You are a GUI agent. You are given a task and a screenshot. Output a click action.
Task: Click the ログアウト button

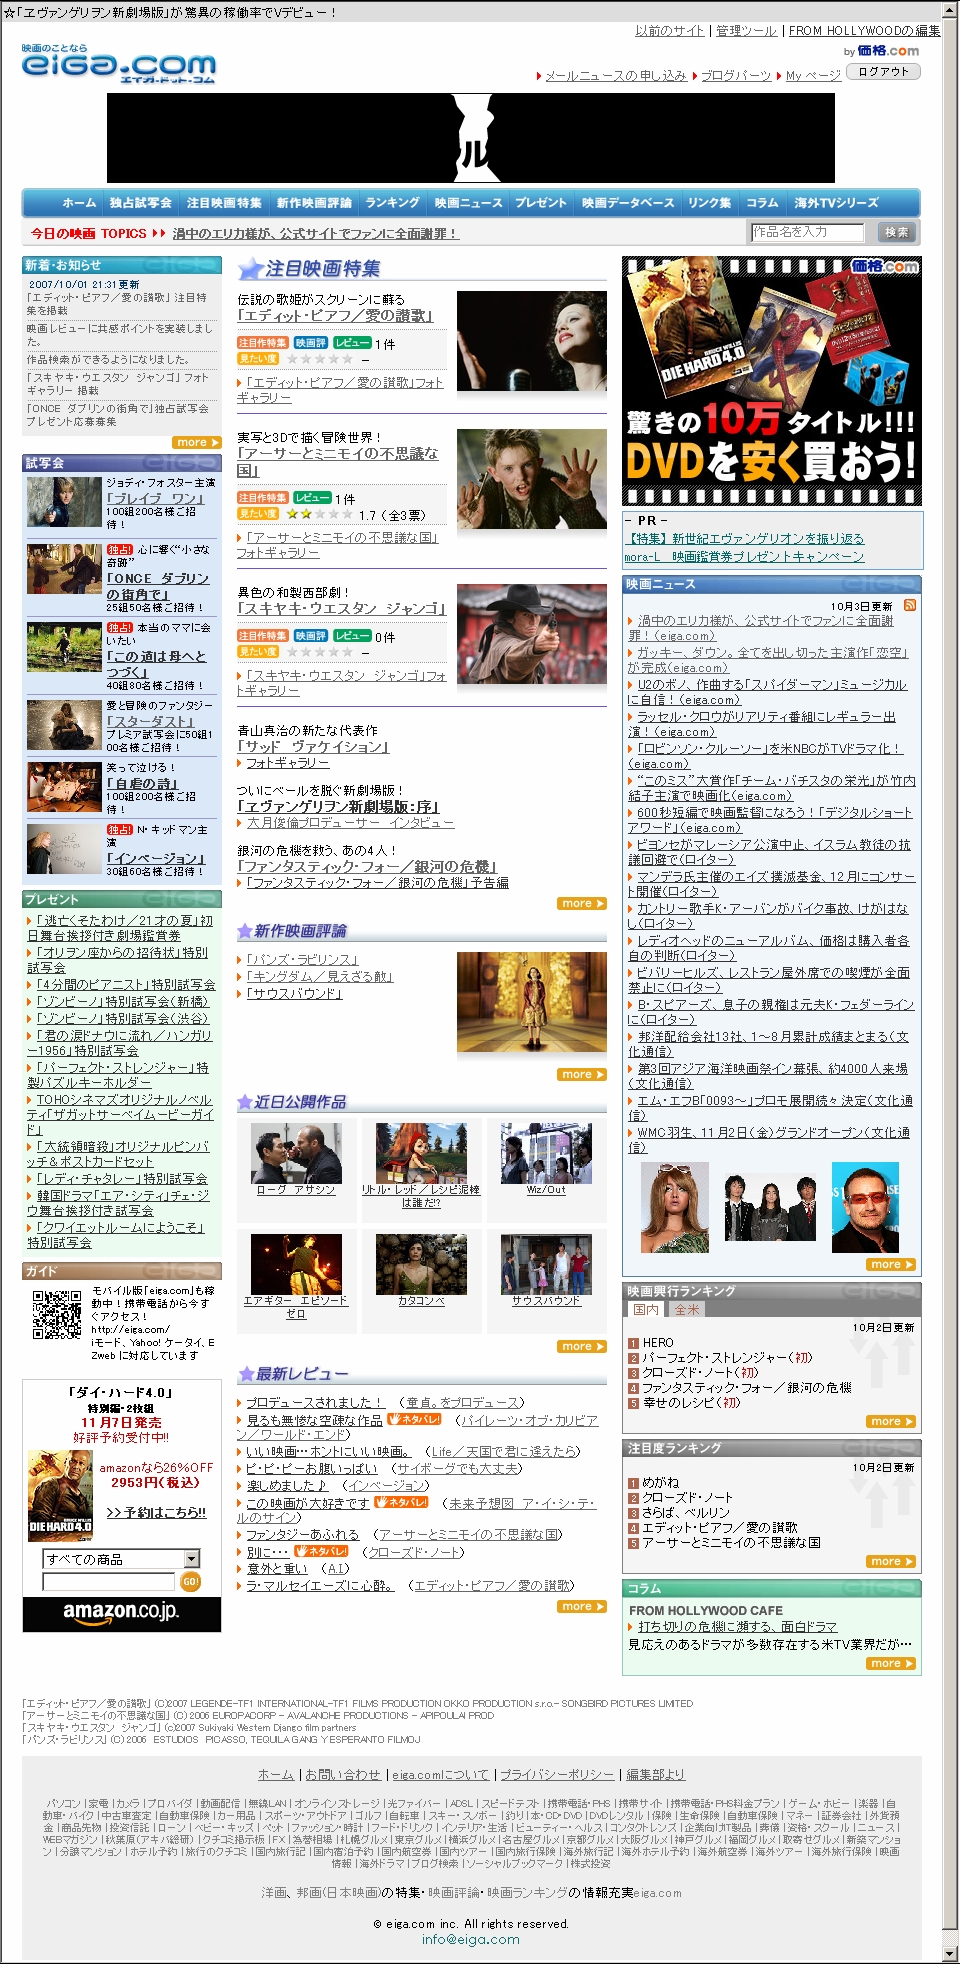tap(883, 72)
